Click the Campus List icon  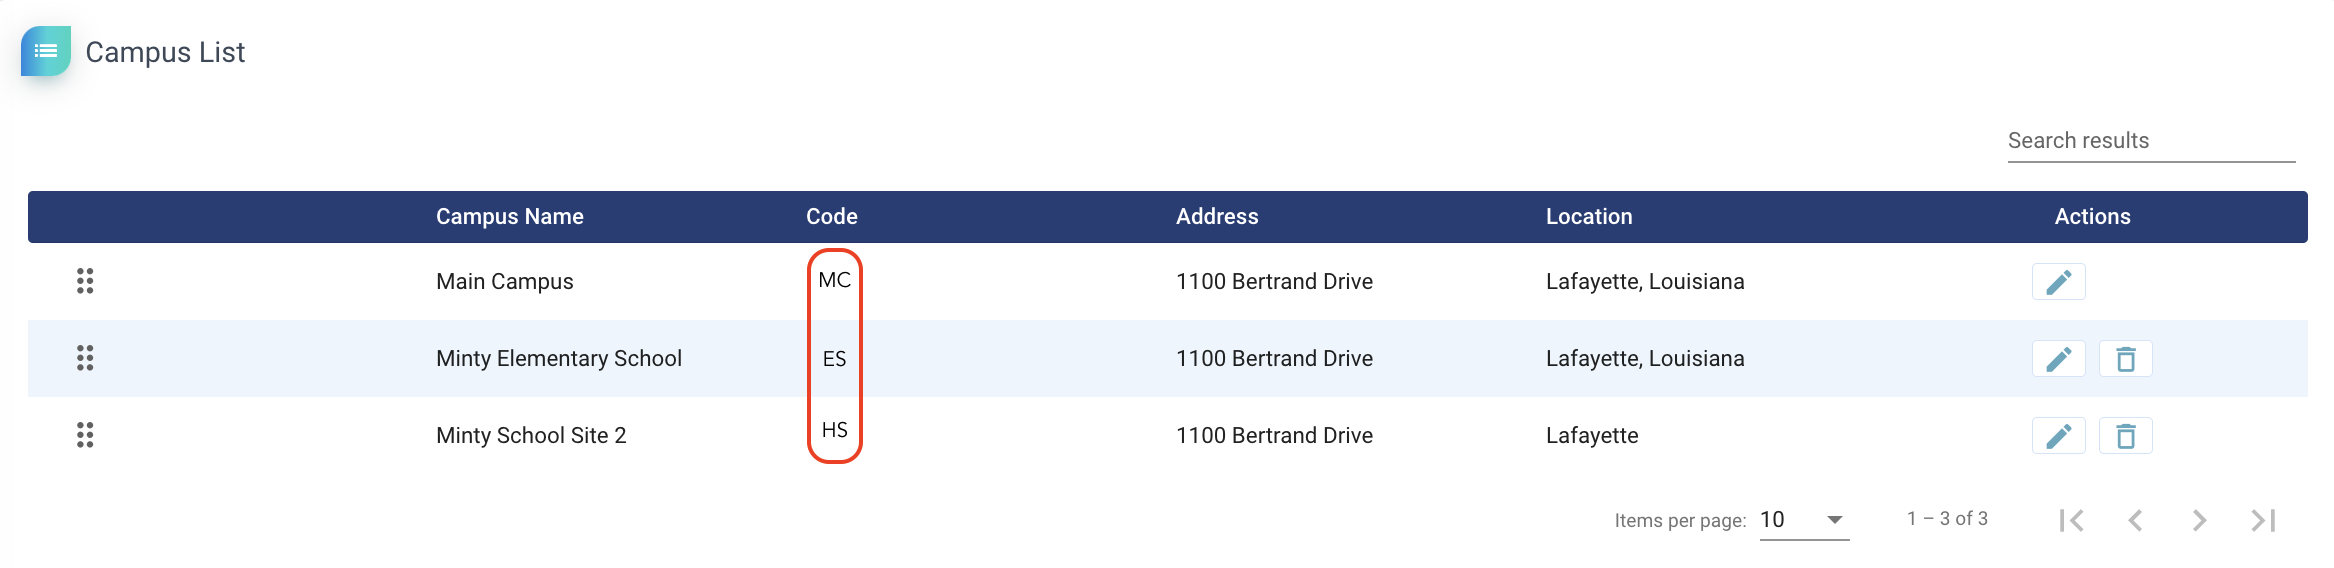46,51
